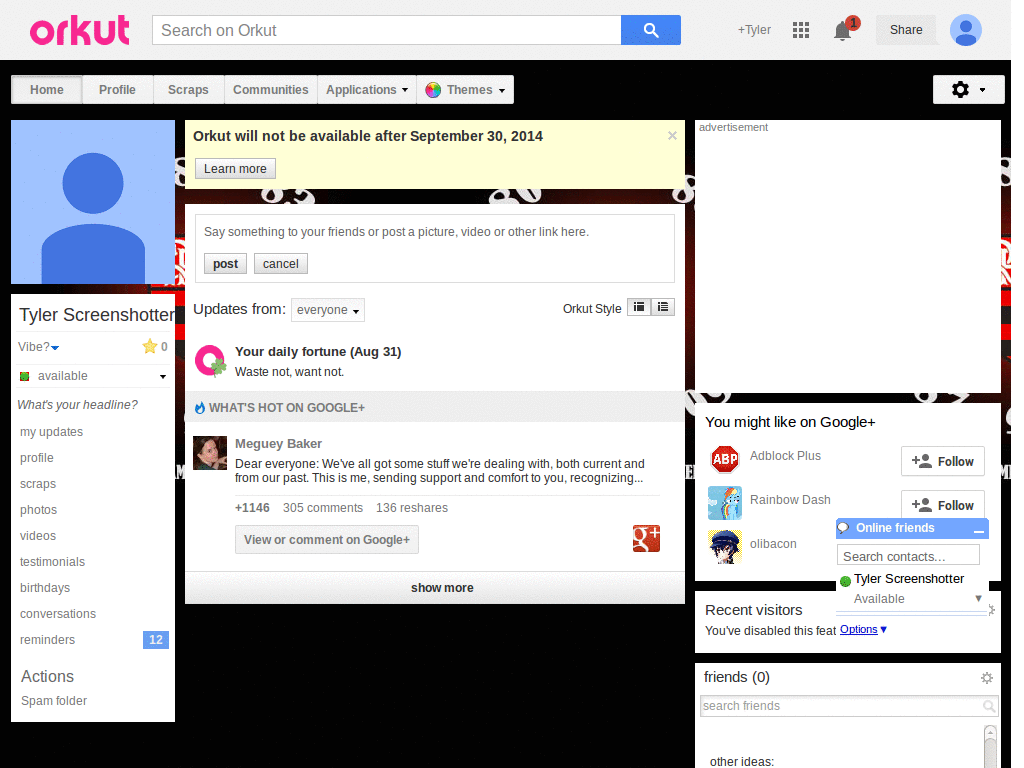1024x768 pixels.
Task: Click the What's Hot flame icon
Action: [x=200, y=408]
